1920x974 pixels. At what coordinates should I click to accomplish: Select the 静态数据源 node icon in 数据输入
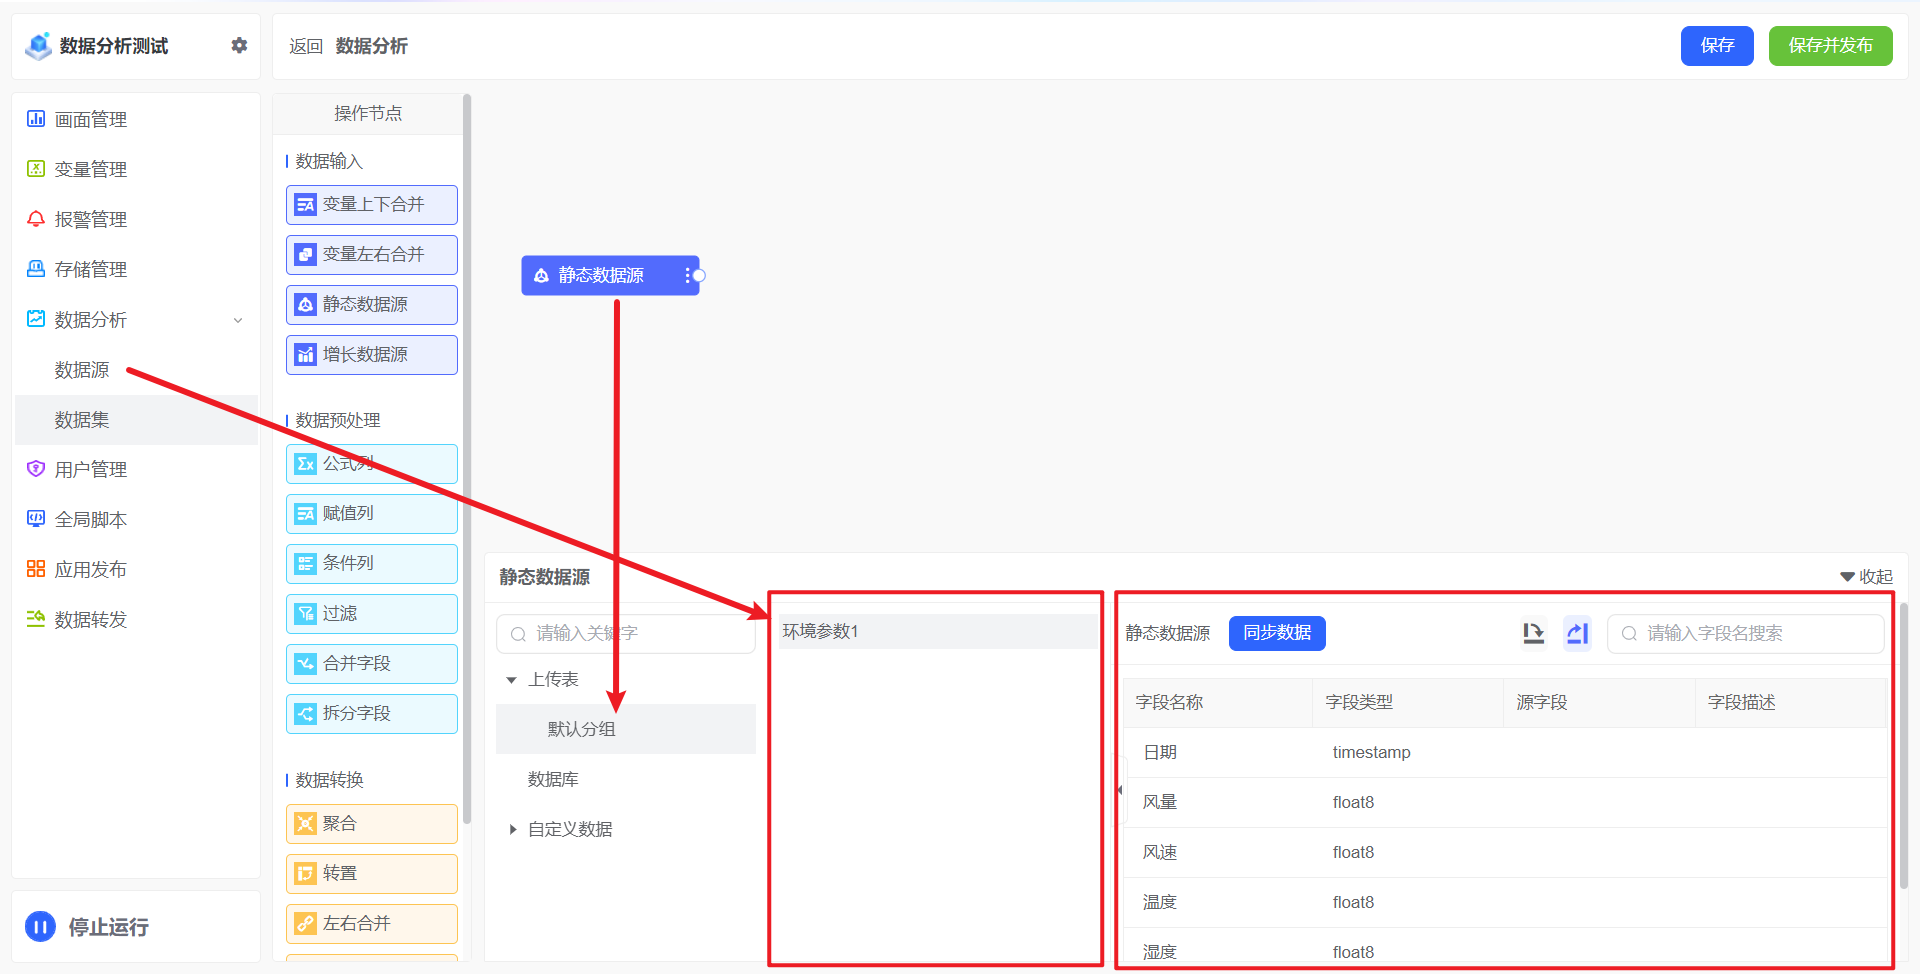click(305, 304)
